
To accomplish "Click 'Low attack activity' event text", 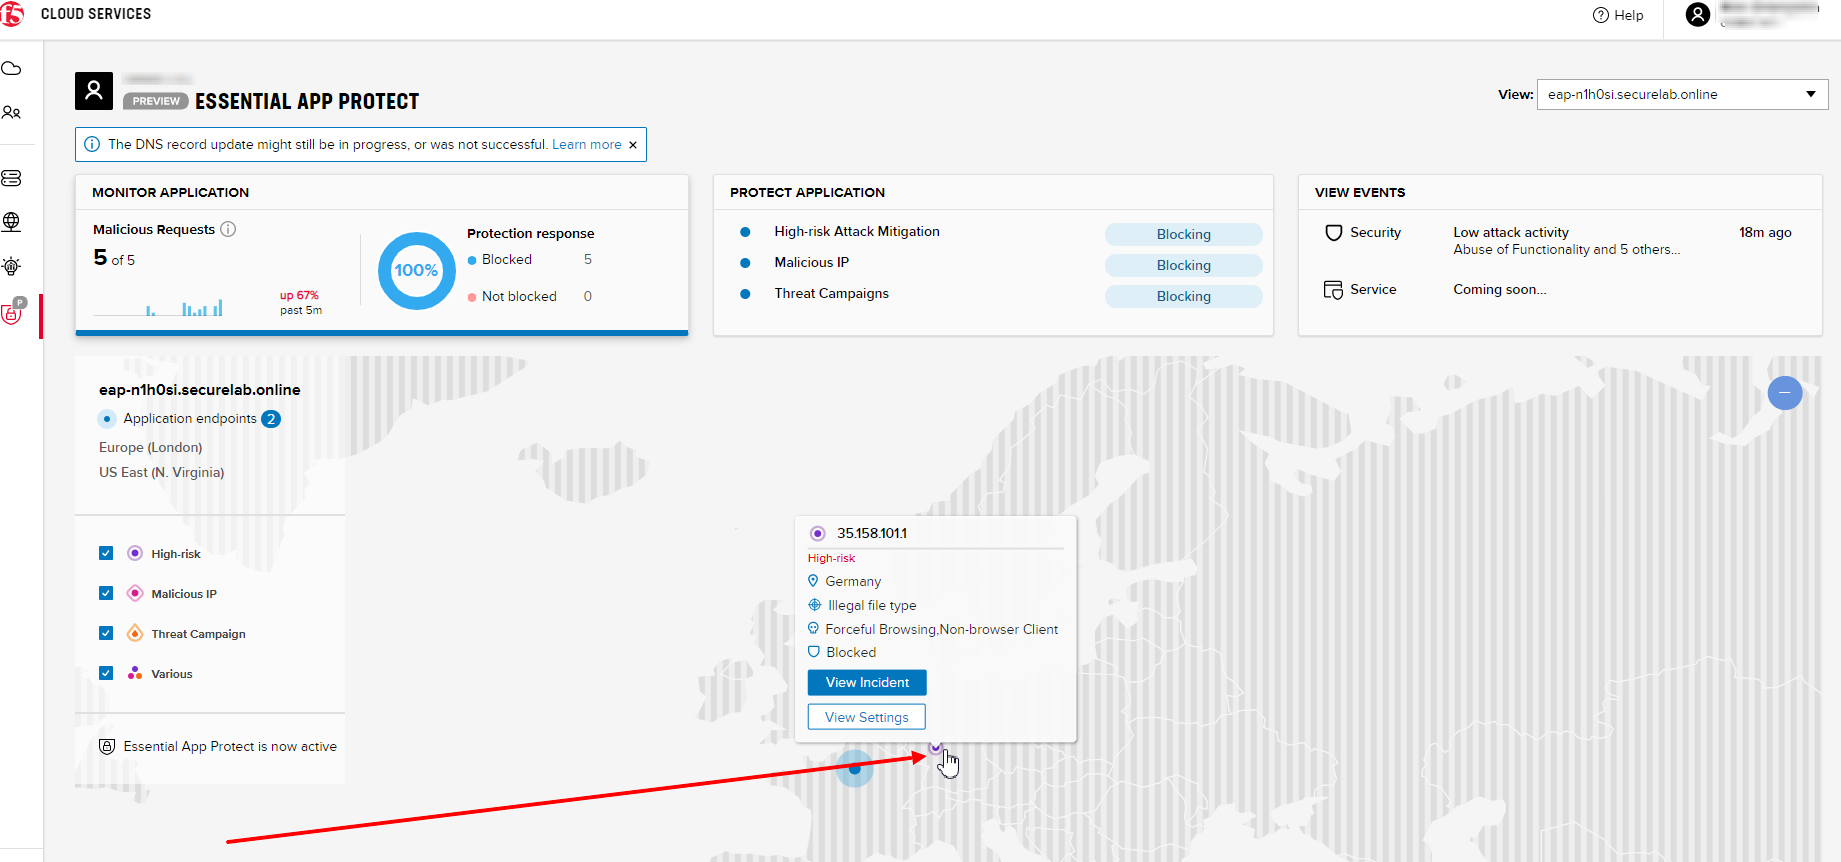I will [x=1510, y=232].
